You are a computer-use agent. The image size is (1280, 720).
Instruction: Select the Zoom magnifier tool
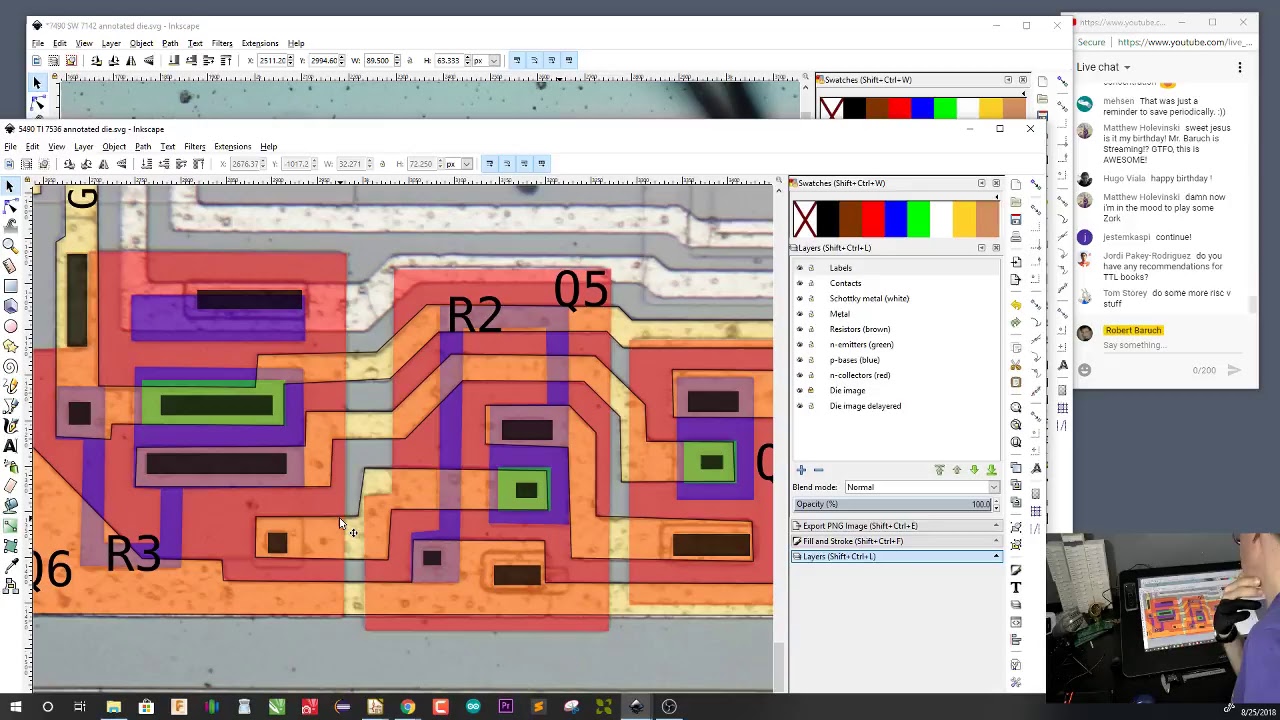click(x=10, y=246)
